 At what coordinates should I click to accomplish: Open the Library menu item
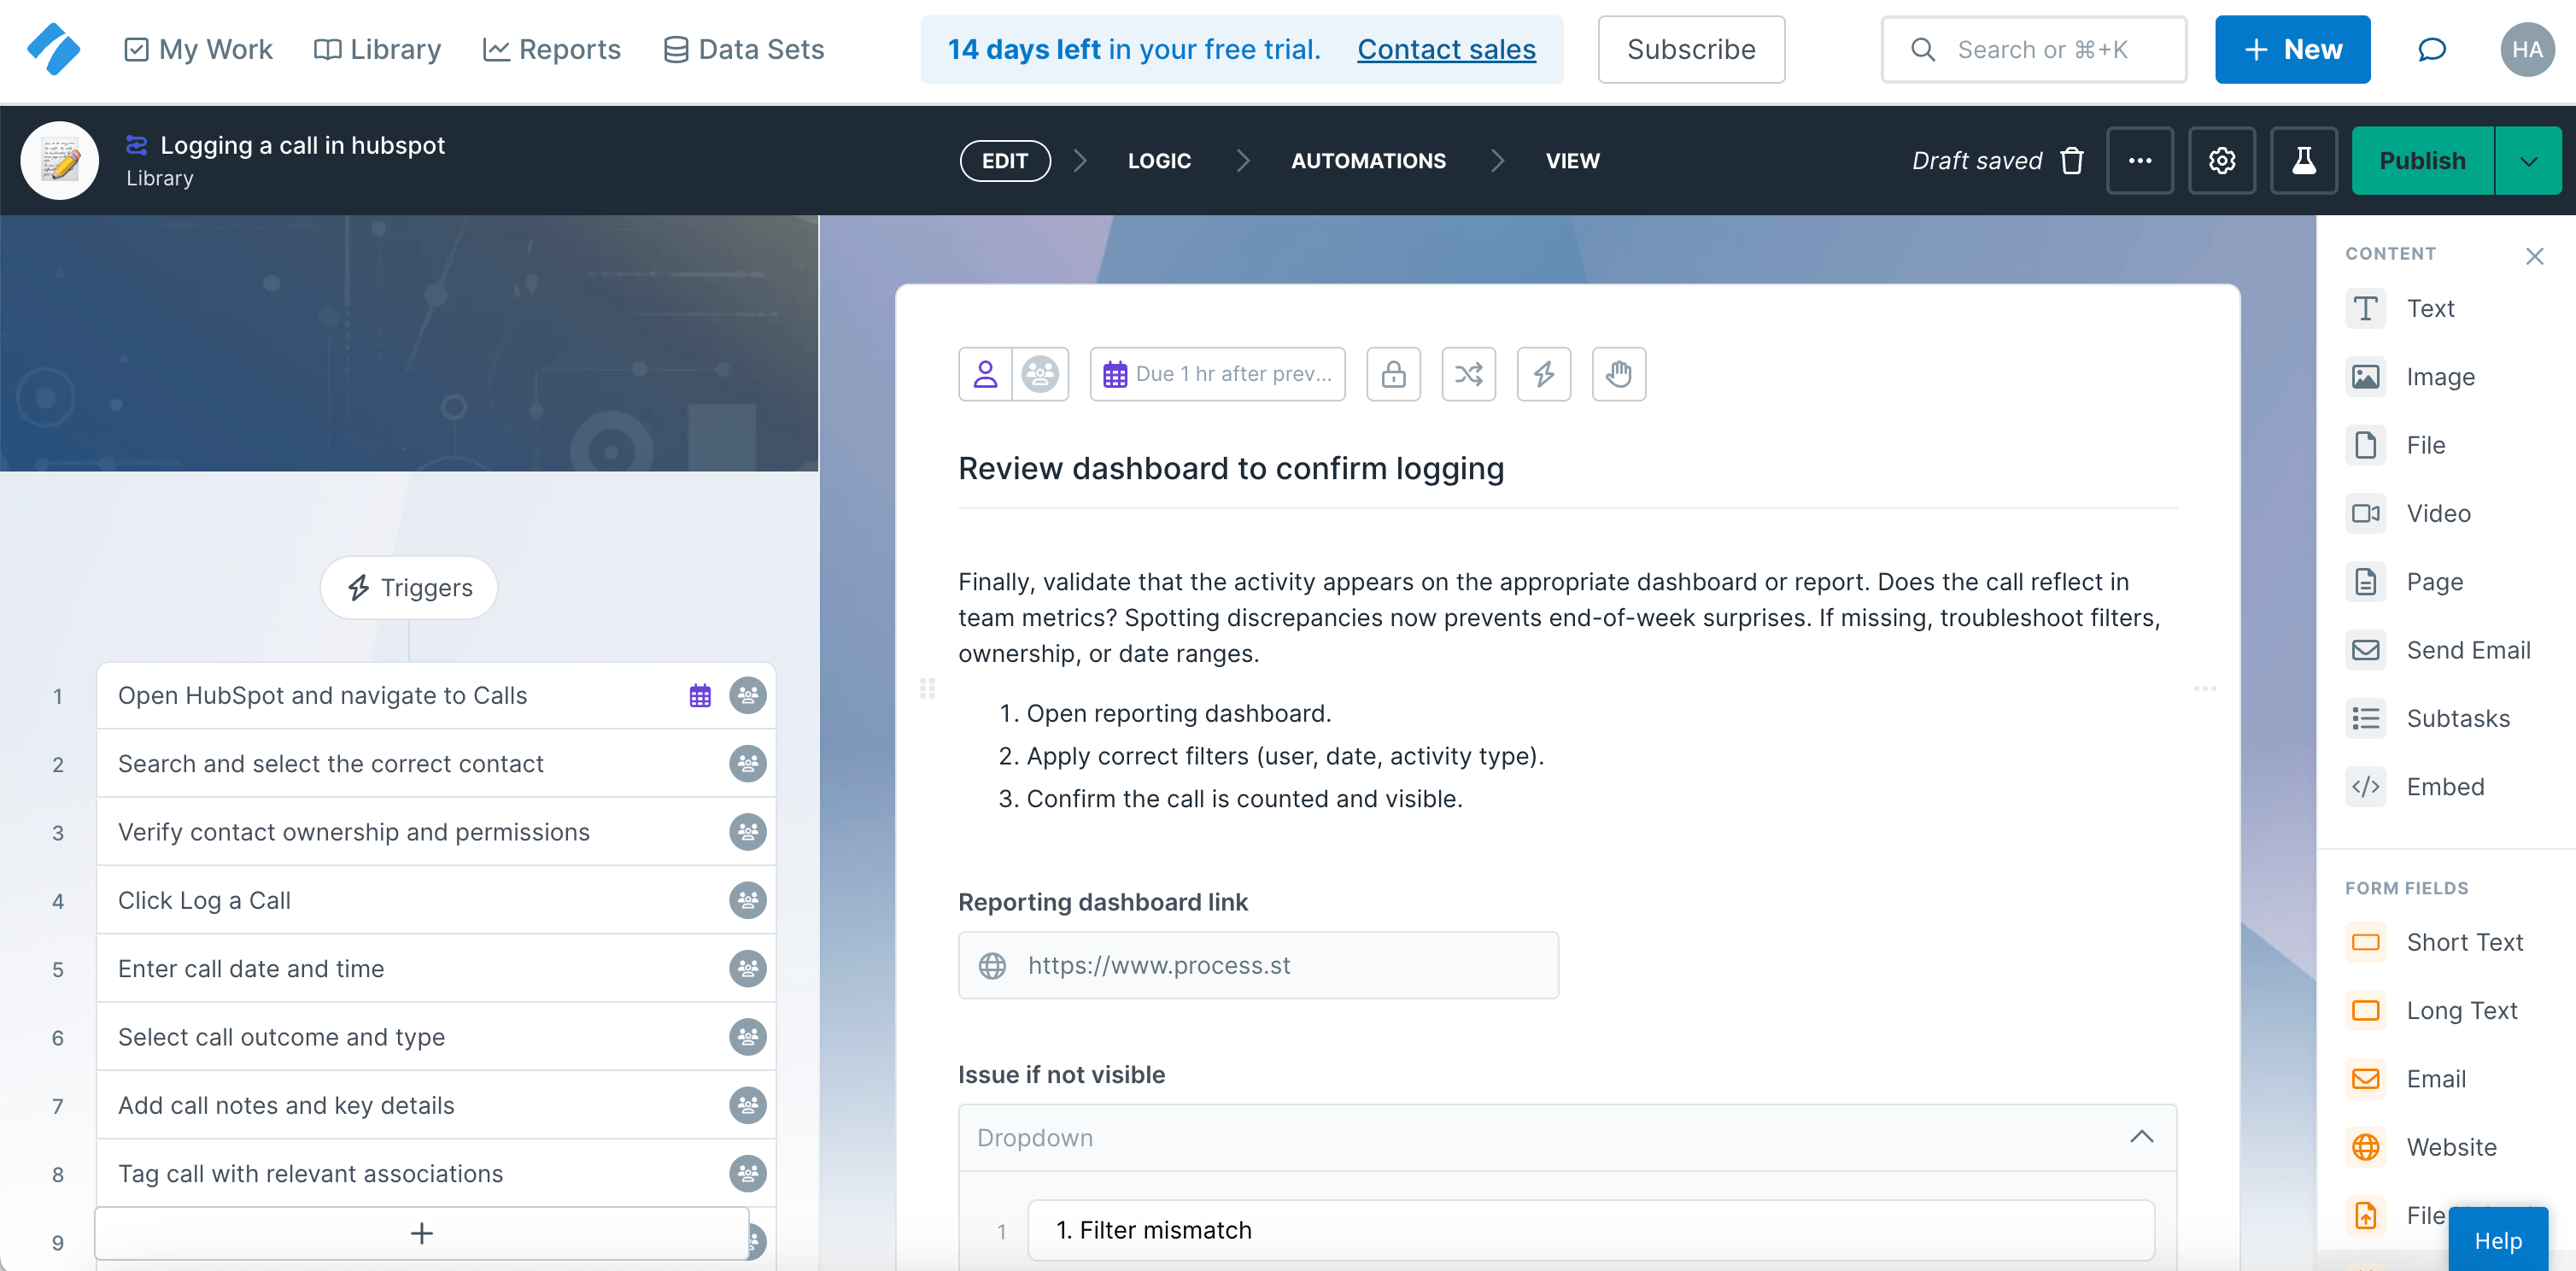tap(377, 49)
